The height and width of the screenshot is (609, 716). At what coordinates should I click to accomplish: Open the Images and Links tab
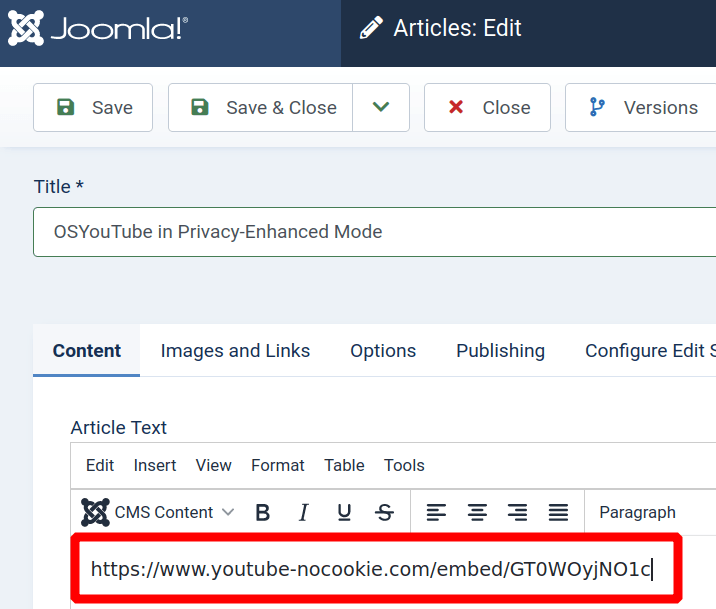[x=235, y=351]
